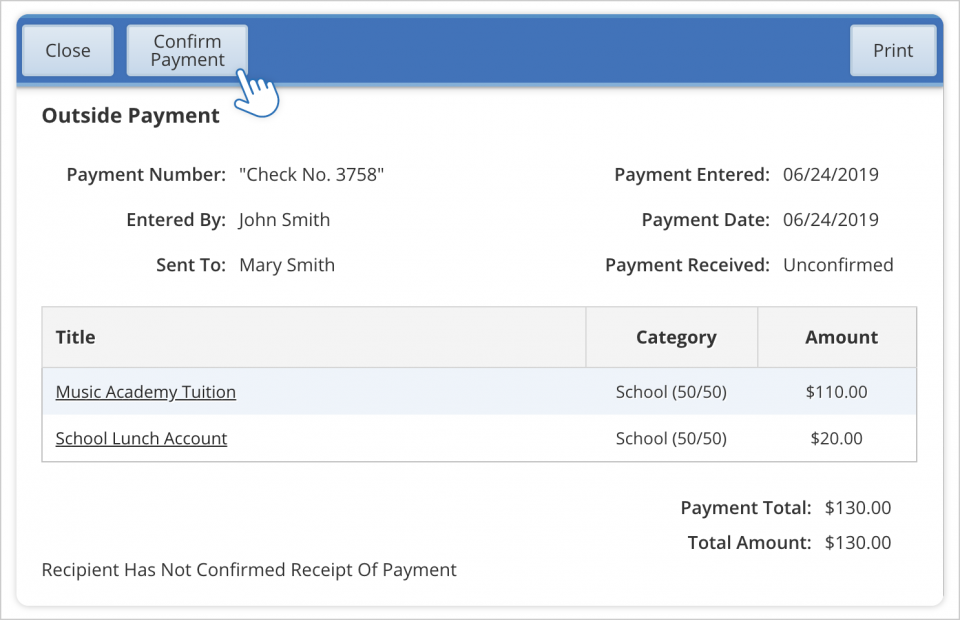Select the $20.00 amount cell

(836, 438)
